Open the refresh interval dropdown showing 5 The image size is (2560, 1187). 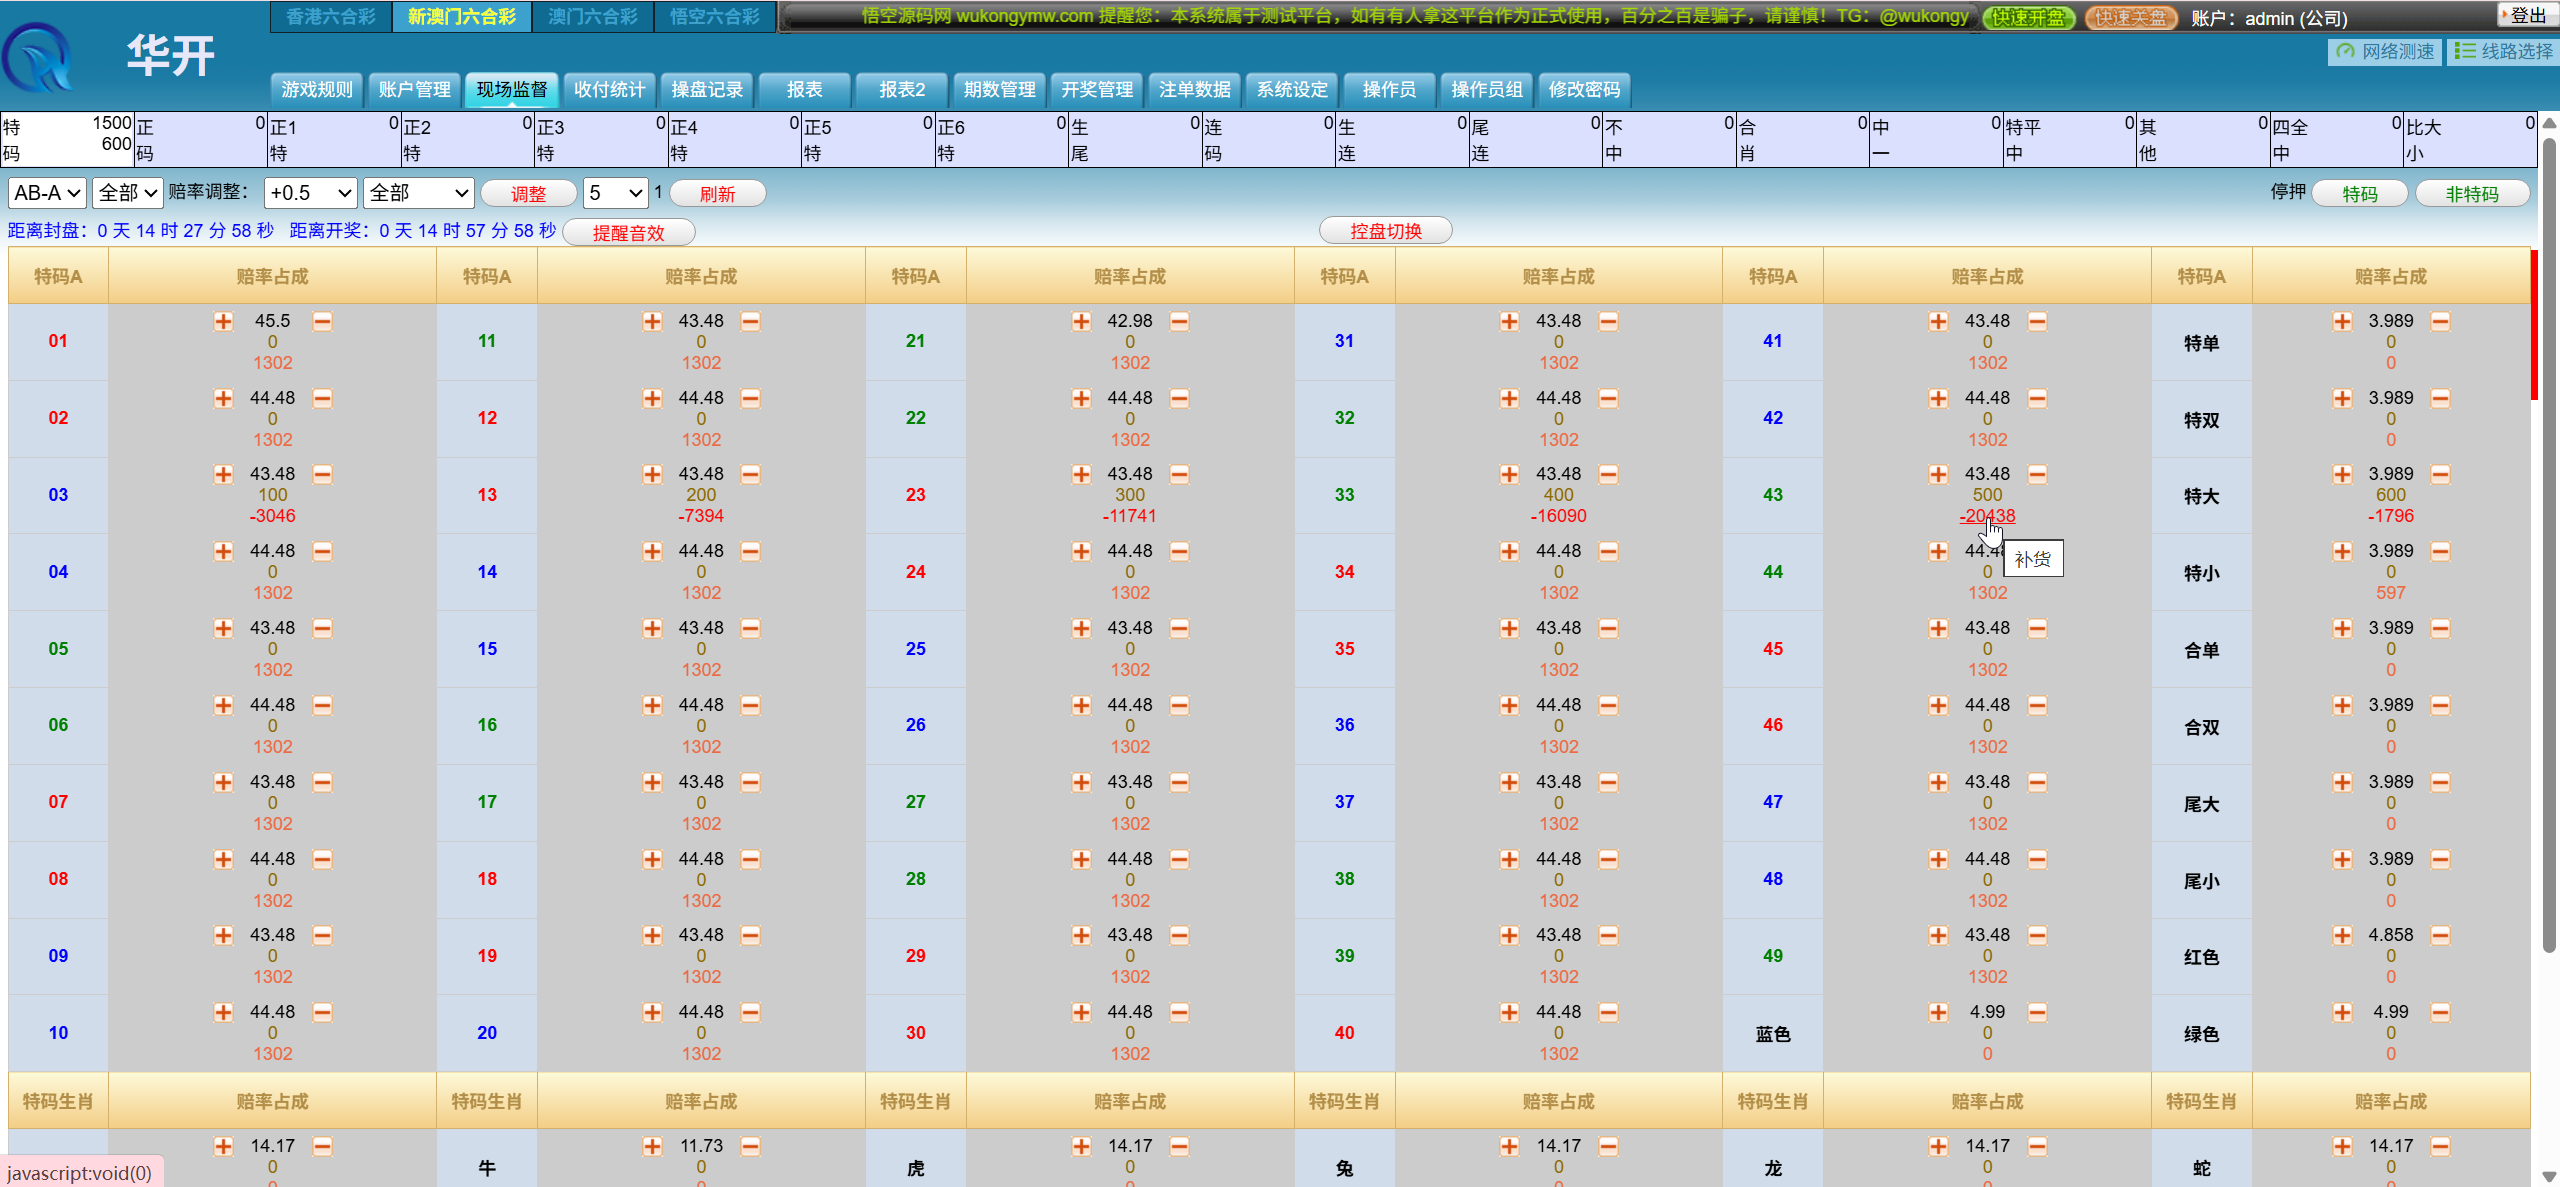pyautogui.click(x=615, y=193)
